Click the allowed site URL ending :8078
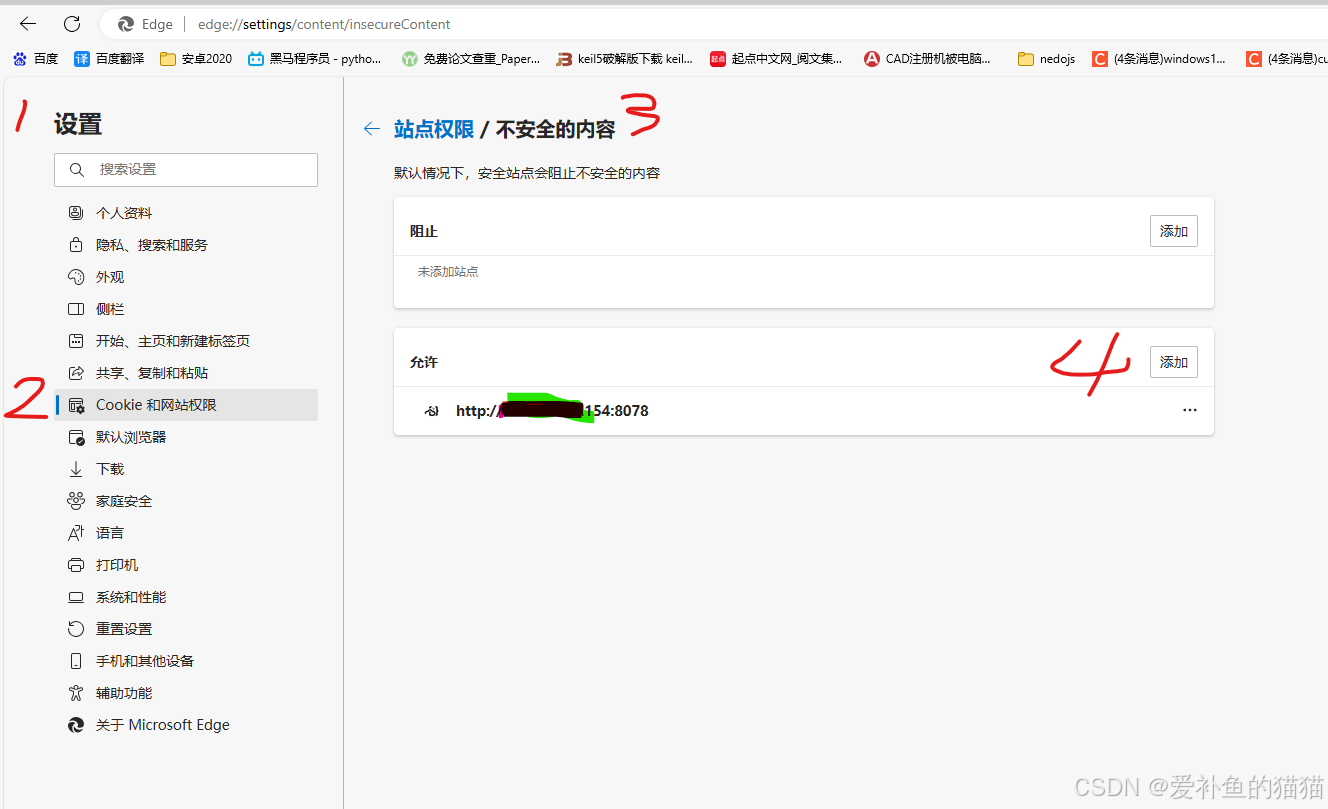 pyautogui.click(x=552, y=411)
